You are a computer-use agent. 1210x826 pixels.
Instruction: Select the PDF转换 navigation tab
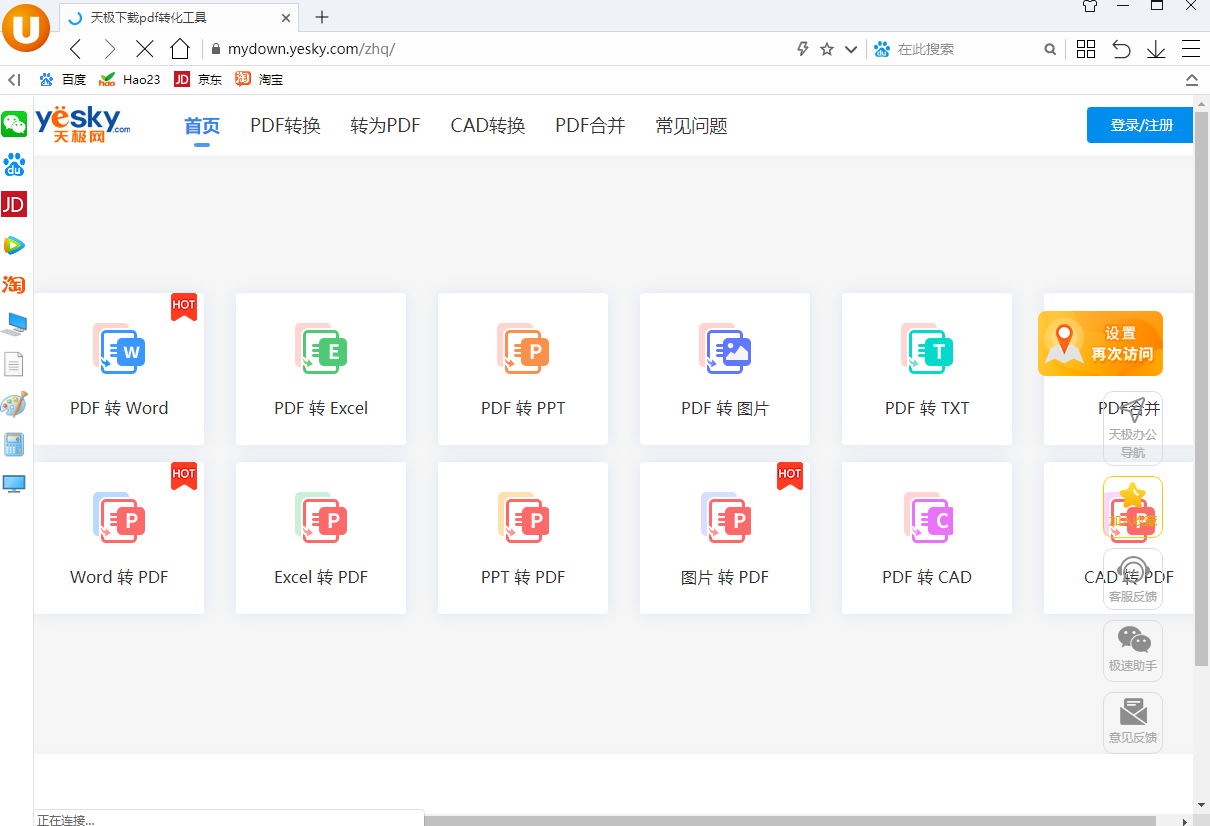[x=285, y=126]
